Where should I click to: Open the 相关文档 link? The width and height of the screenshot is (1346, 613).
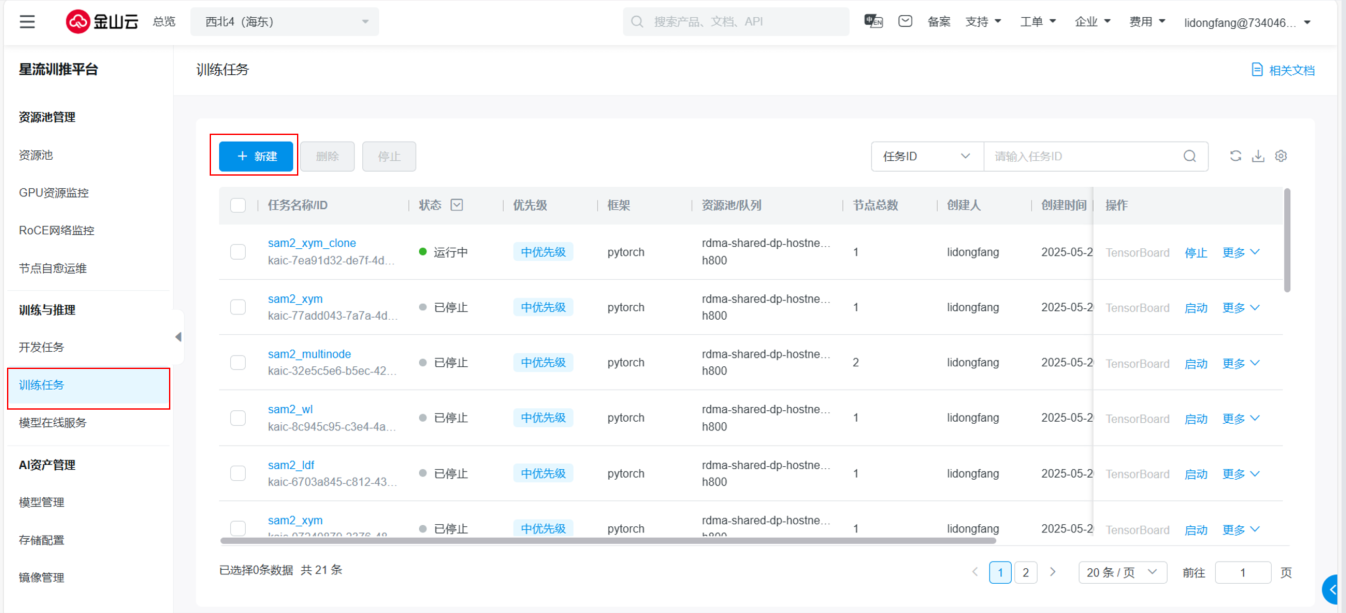pyautogui.click(x=1283, y=70)
